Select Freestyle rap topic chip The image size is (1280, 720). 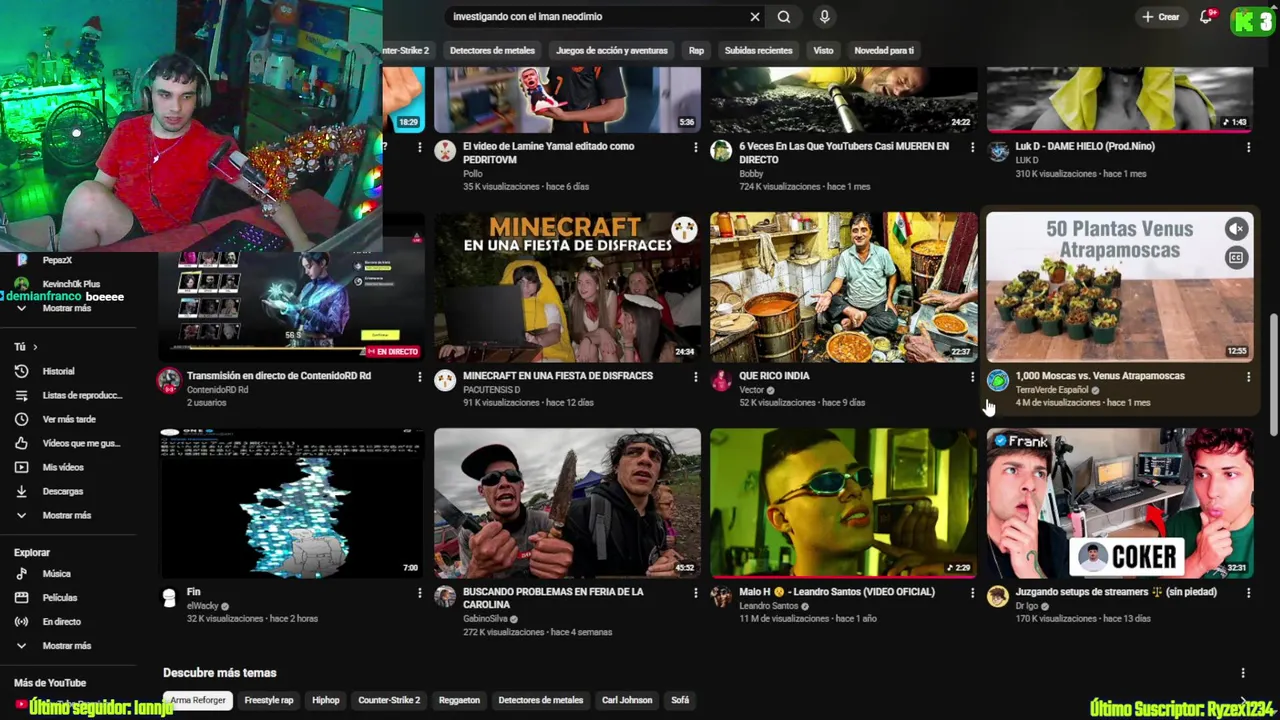coord(269,700)
